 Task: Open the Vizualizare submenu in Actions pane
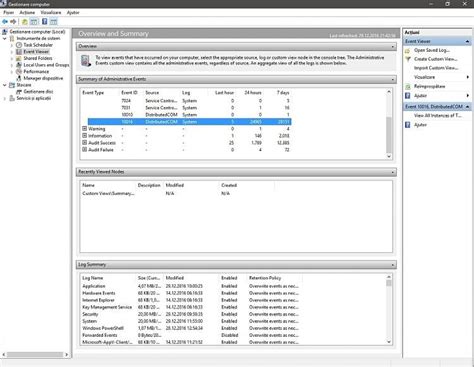click(x=437, y=77)
